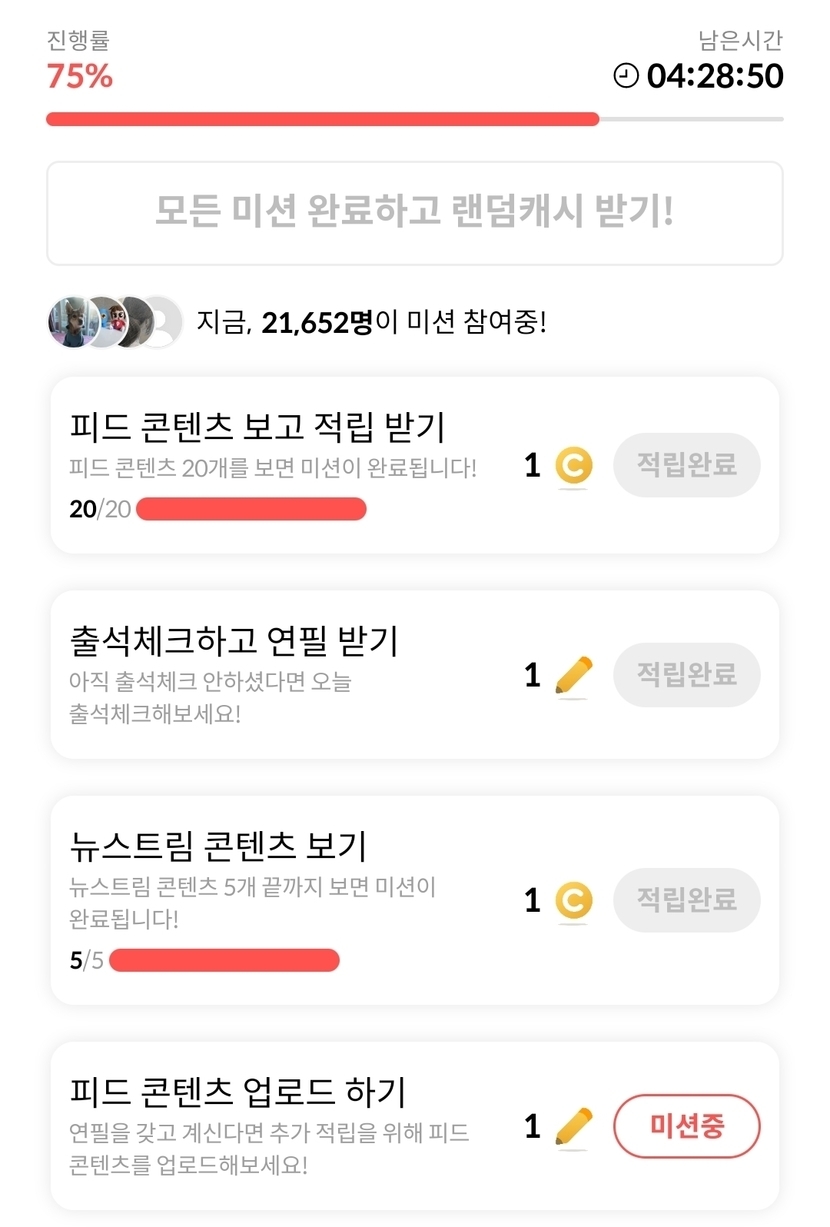Image resolution: width=830 pixels, height=1227 pixels.
Task: Open the 뉴스트림 콘텐츠 보기 title
Action: [x=219, y=846]
